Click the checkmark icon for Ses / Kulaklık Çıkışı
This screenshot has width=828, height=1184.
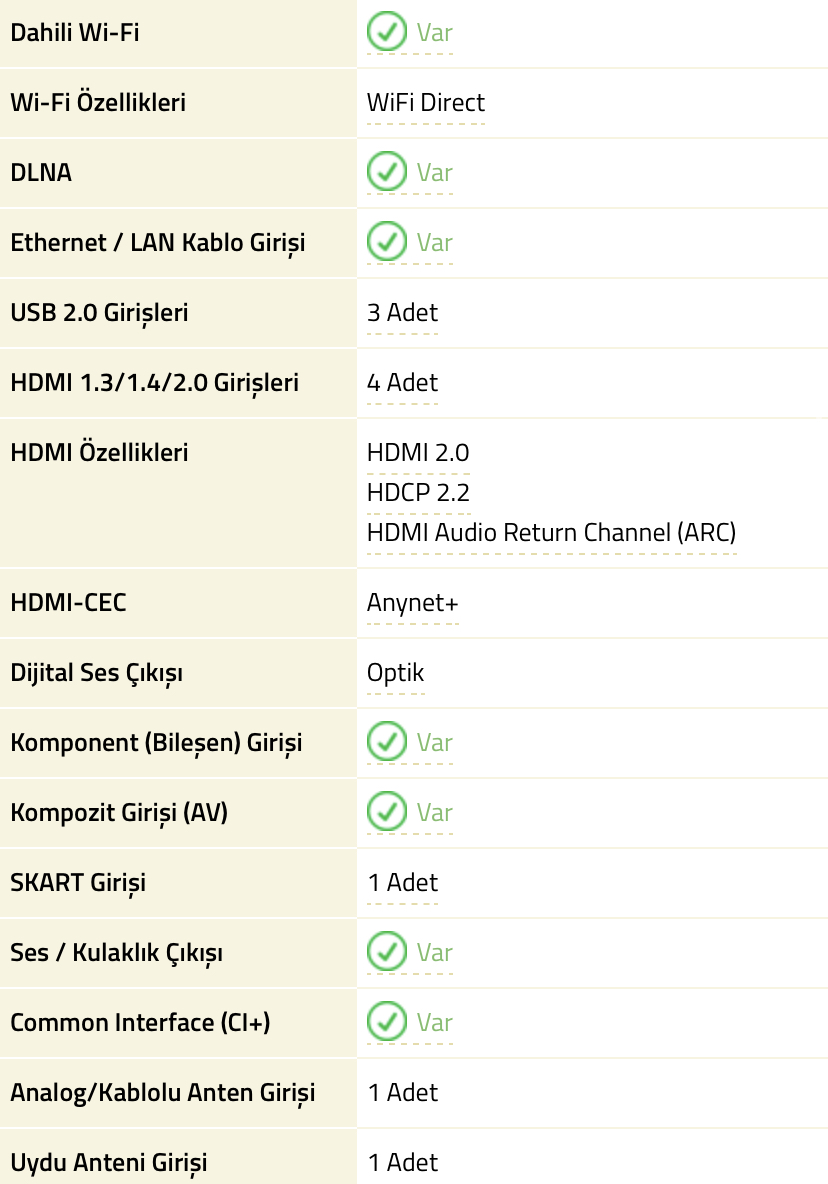386,951
